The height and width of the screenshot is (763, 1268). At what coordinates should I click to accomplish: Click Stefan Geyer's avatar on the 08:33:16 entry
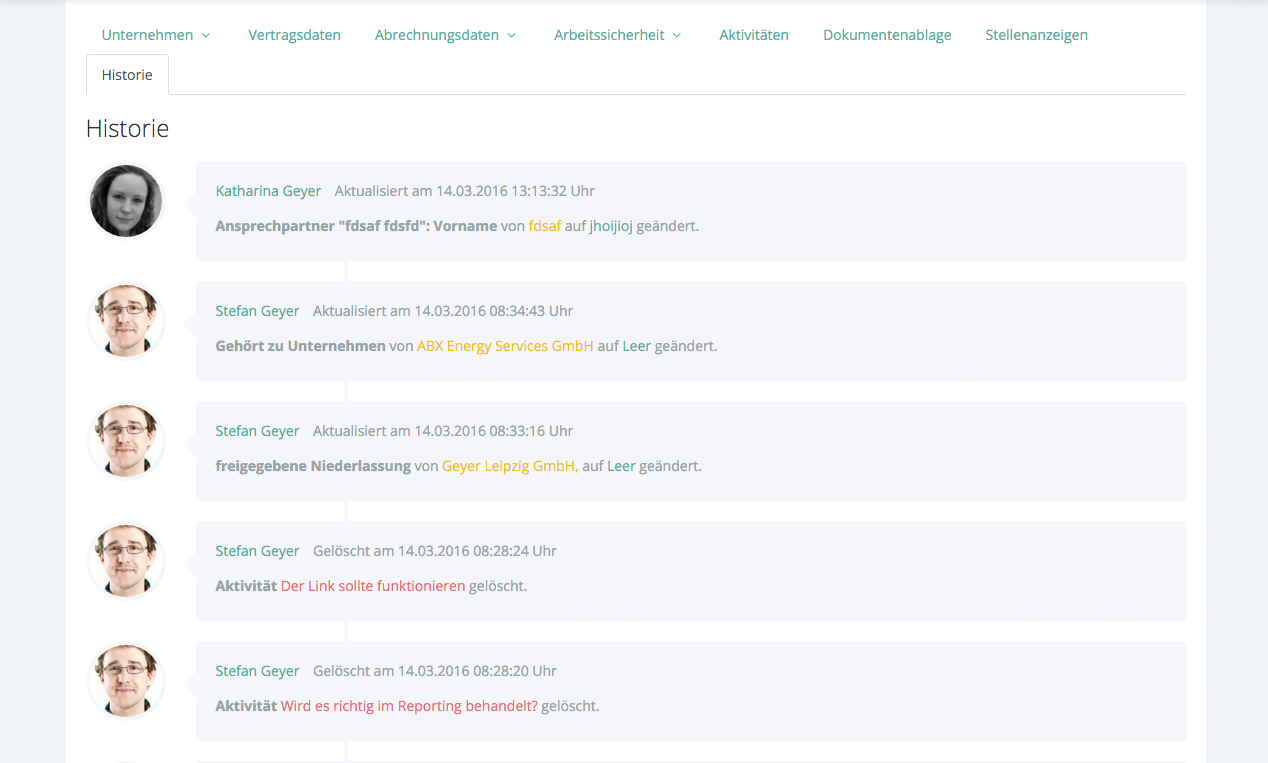[126, 441]
